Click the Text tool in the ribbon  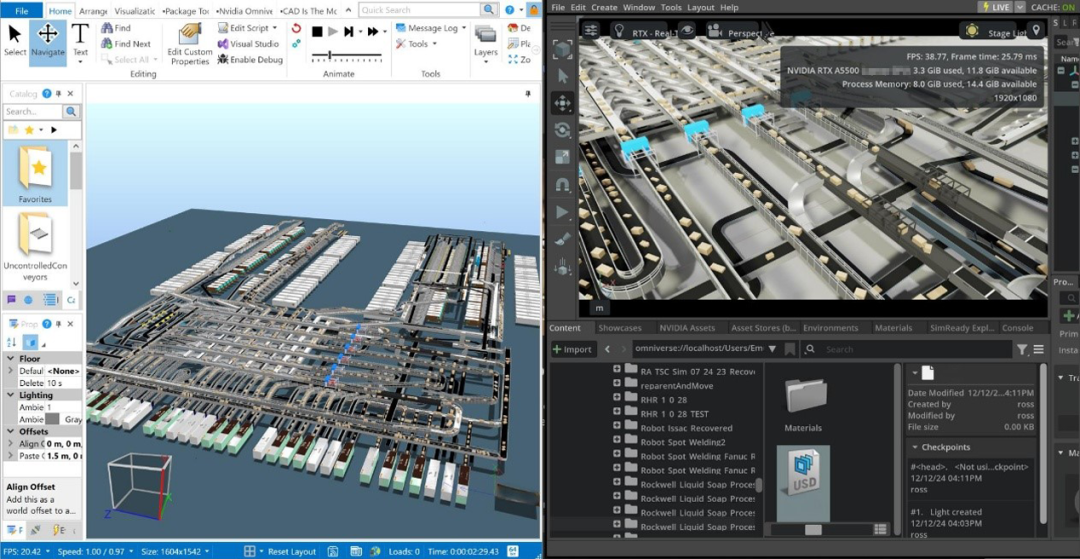click(81, 42)
